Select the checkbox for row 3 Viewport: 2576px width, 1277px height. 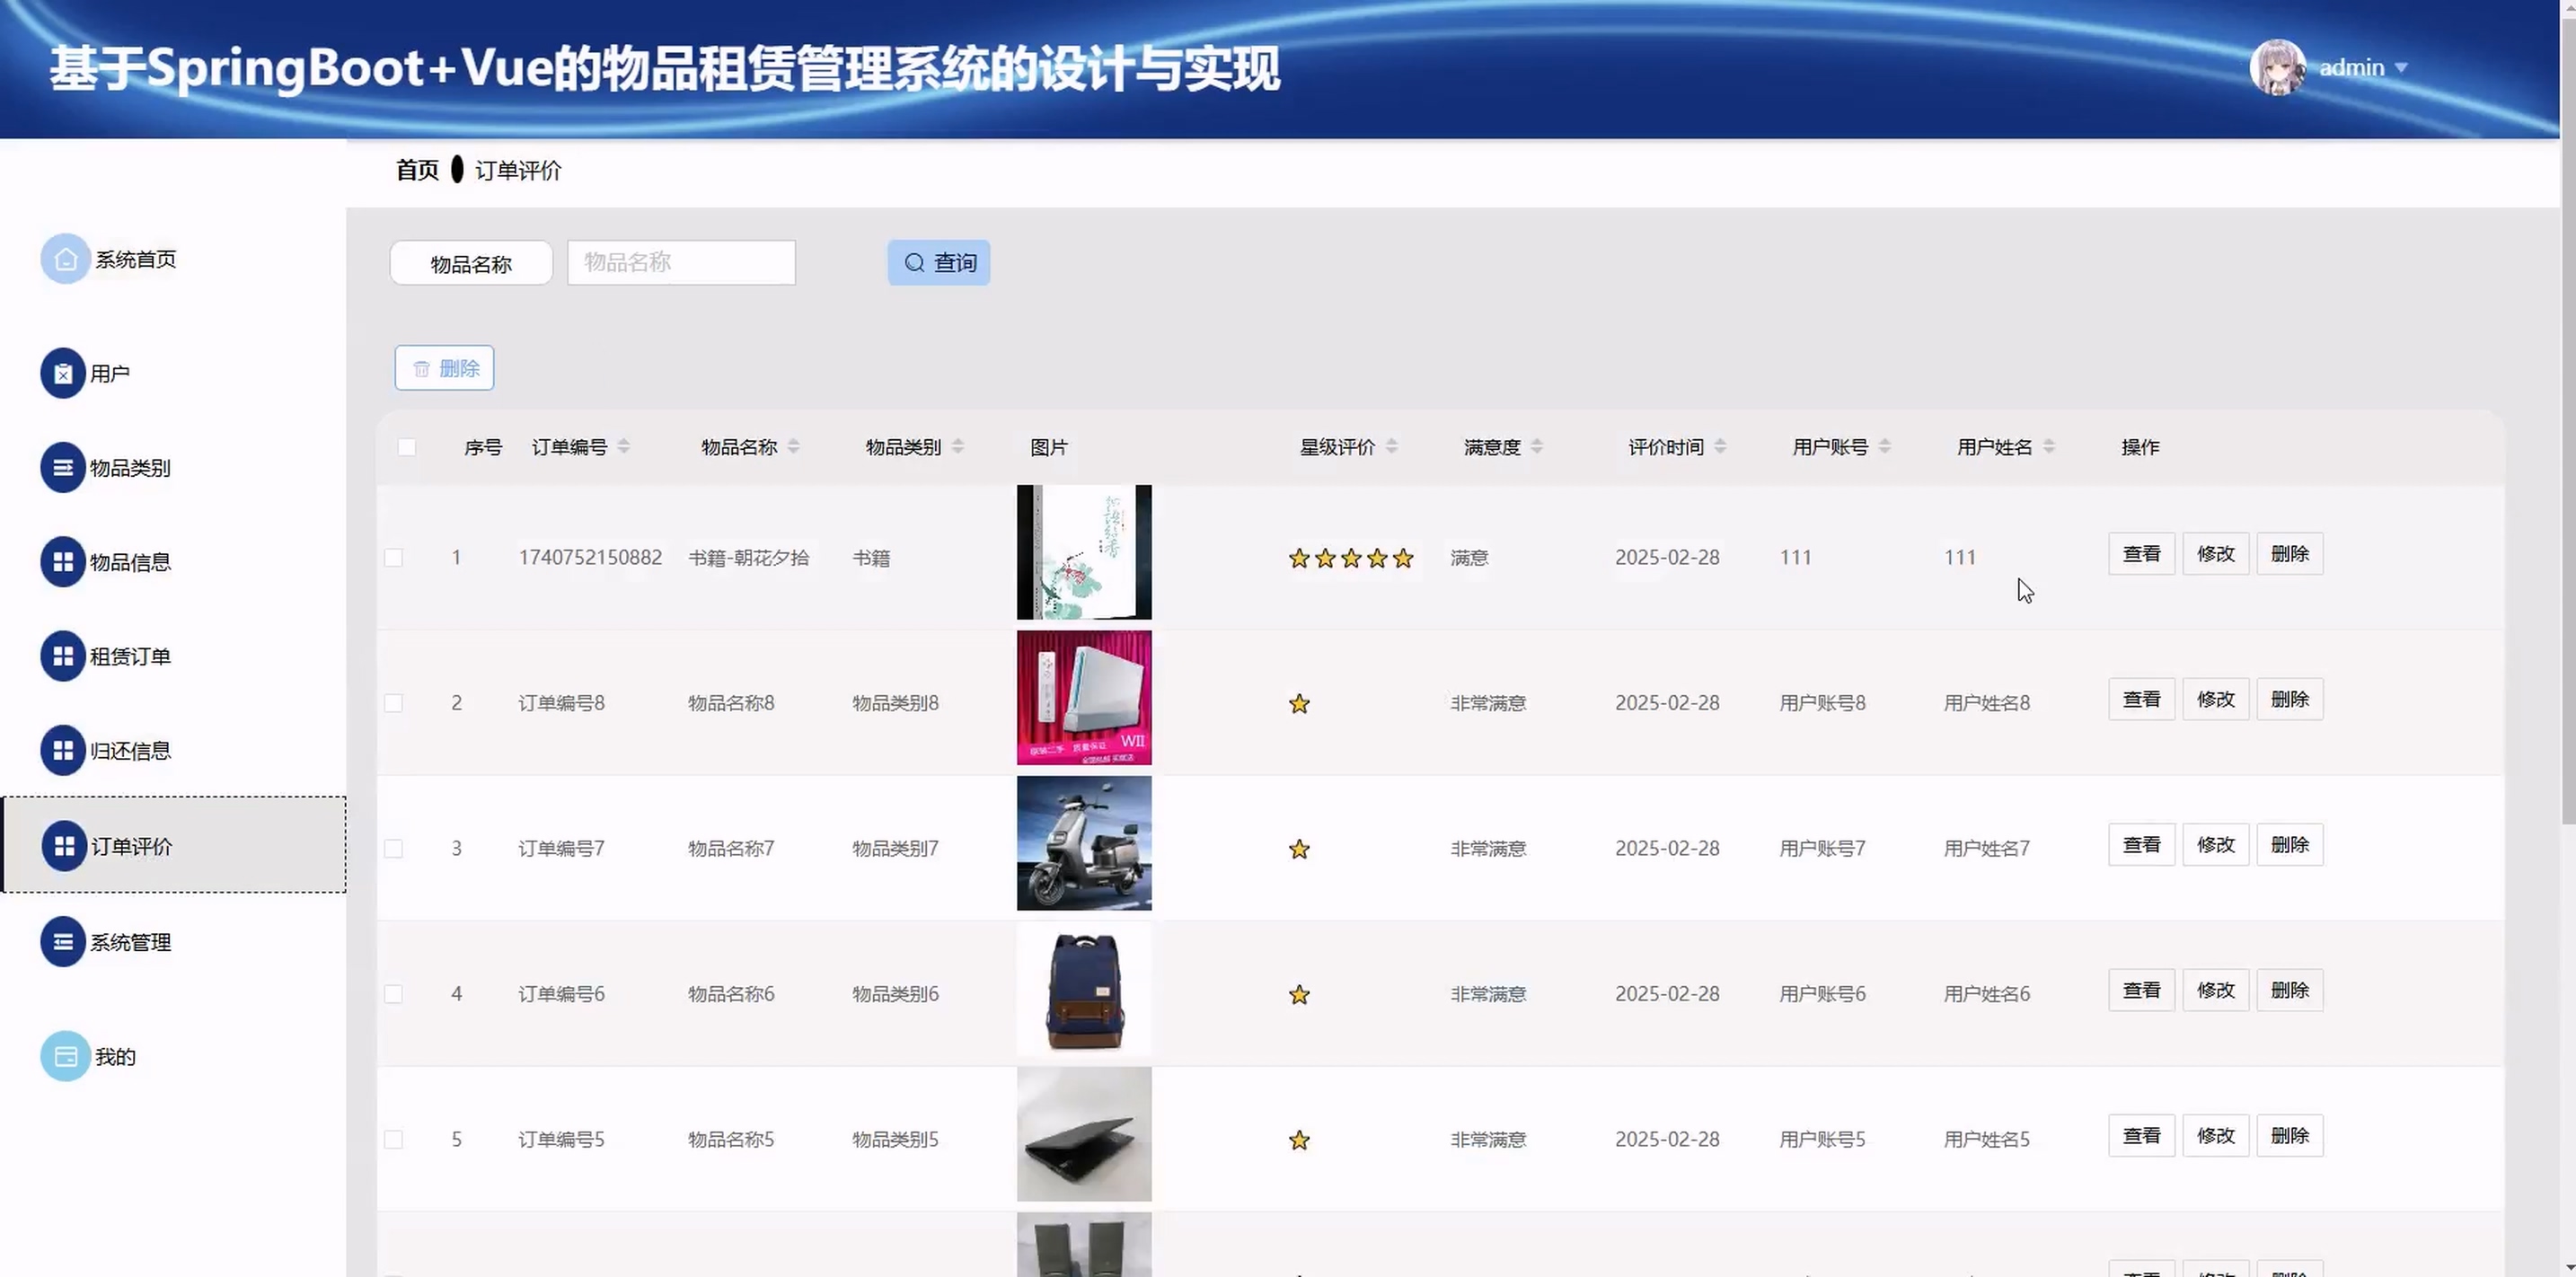click(x=393, y=848)
